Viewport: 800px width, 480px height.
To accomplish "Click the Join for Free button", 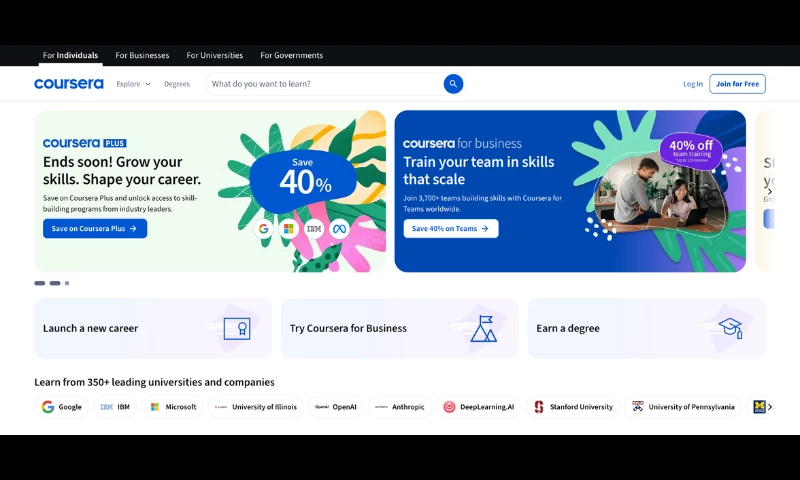I will [737, 84].
